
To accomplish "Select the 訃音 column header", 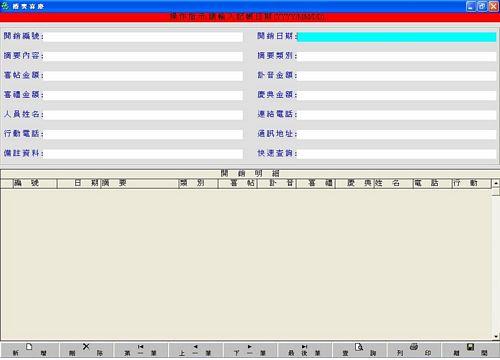I will [277, 183].
